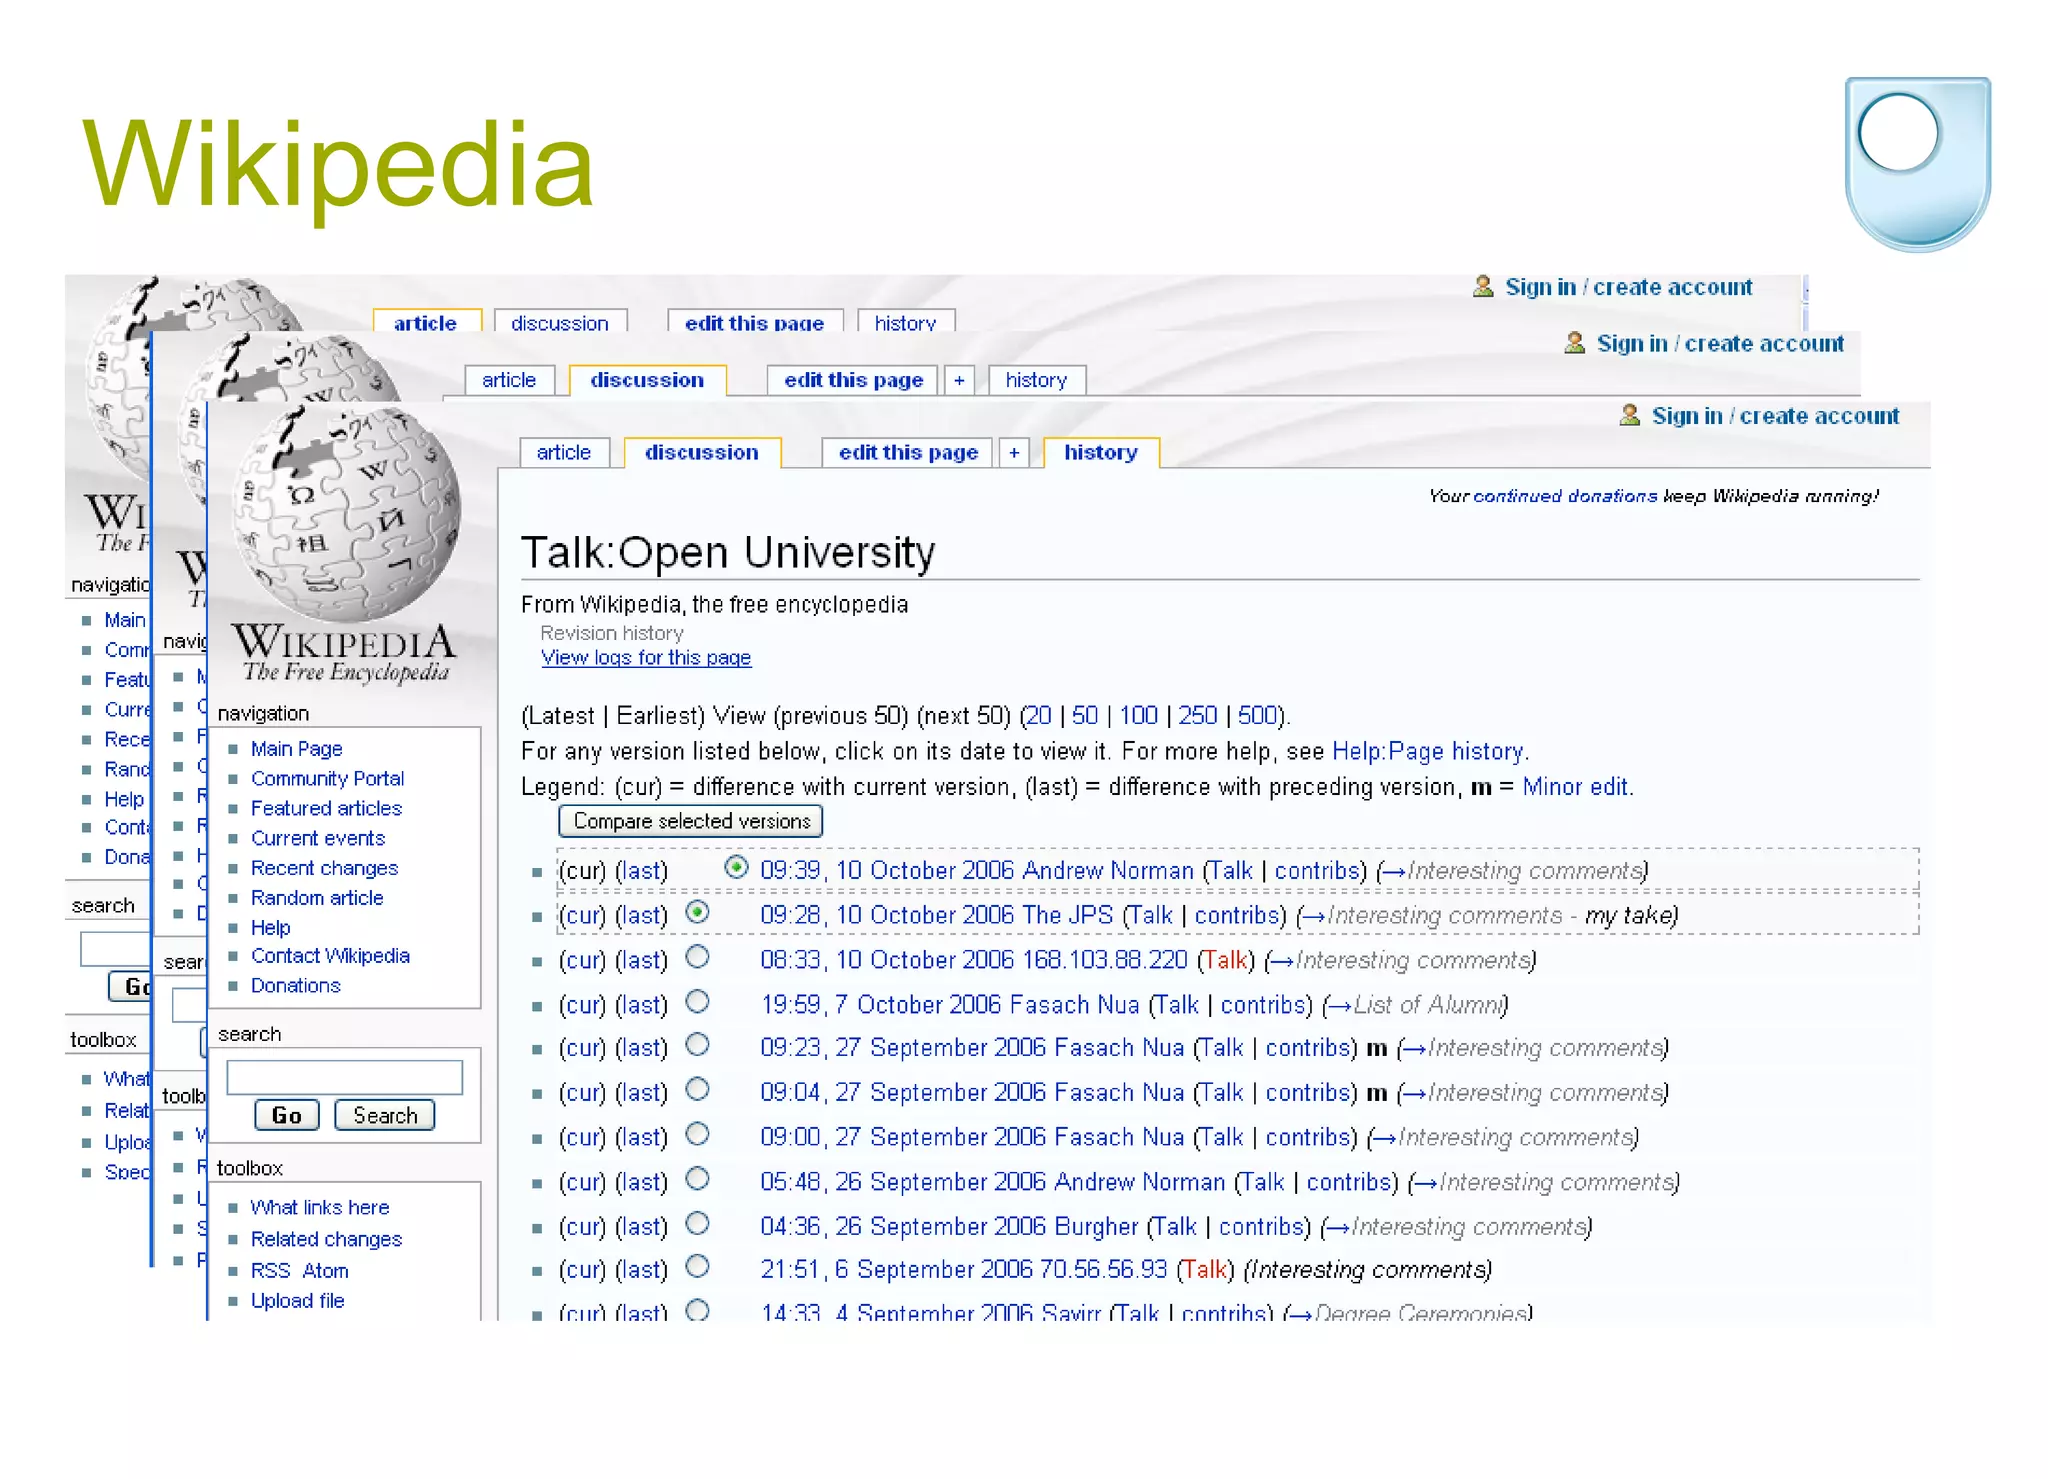The height and width of the screenshot is (1479, 2048).
Task: Select radio button for 05:48, 26 September revision
Action: [698, 1179]
